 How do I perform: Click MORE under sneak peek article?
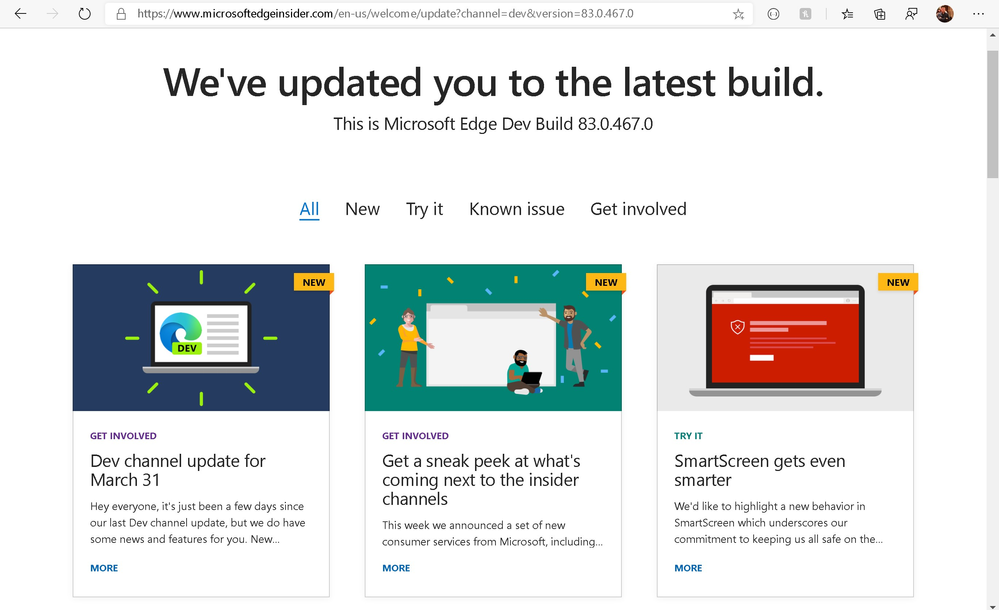pyautogui.click(x=396, y=568)
